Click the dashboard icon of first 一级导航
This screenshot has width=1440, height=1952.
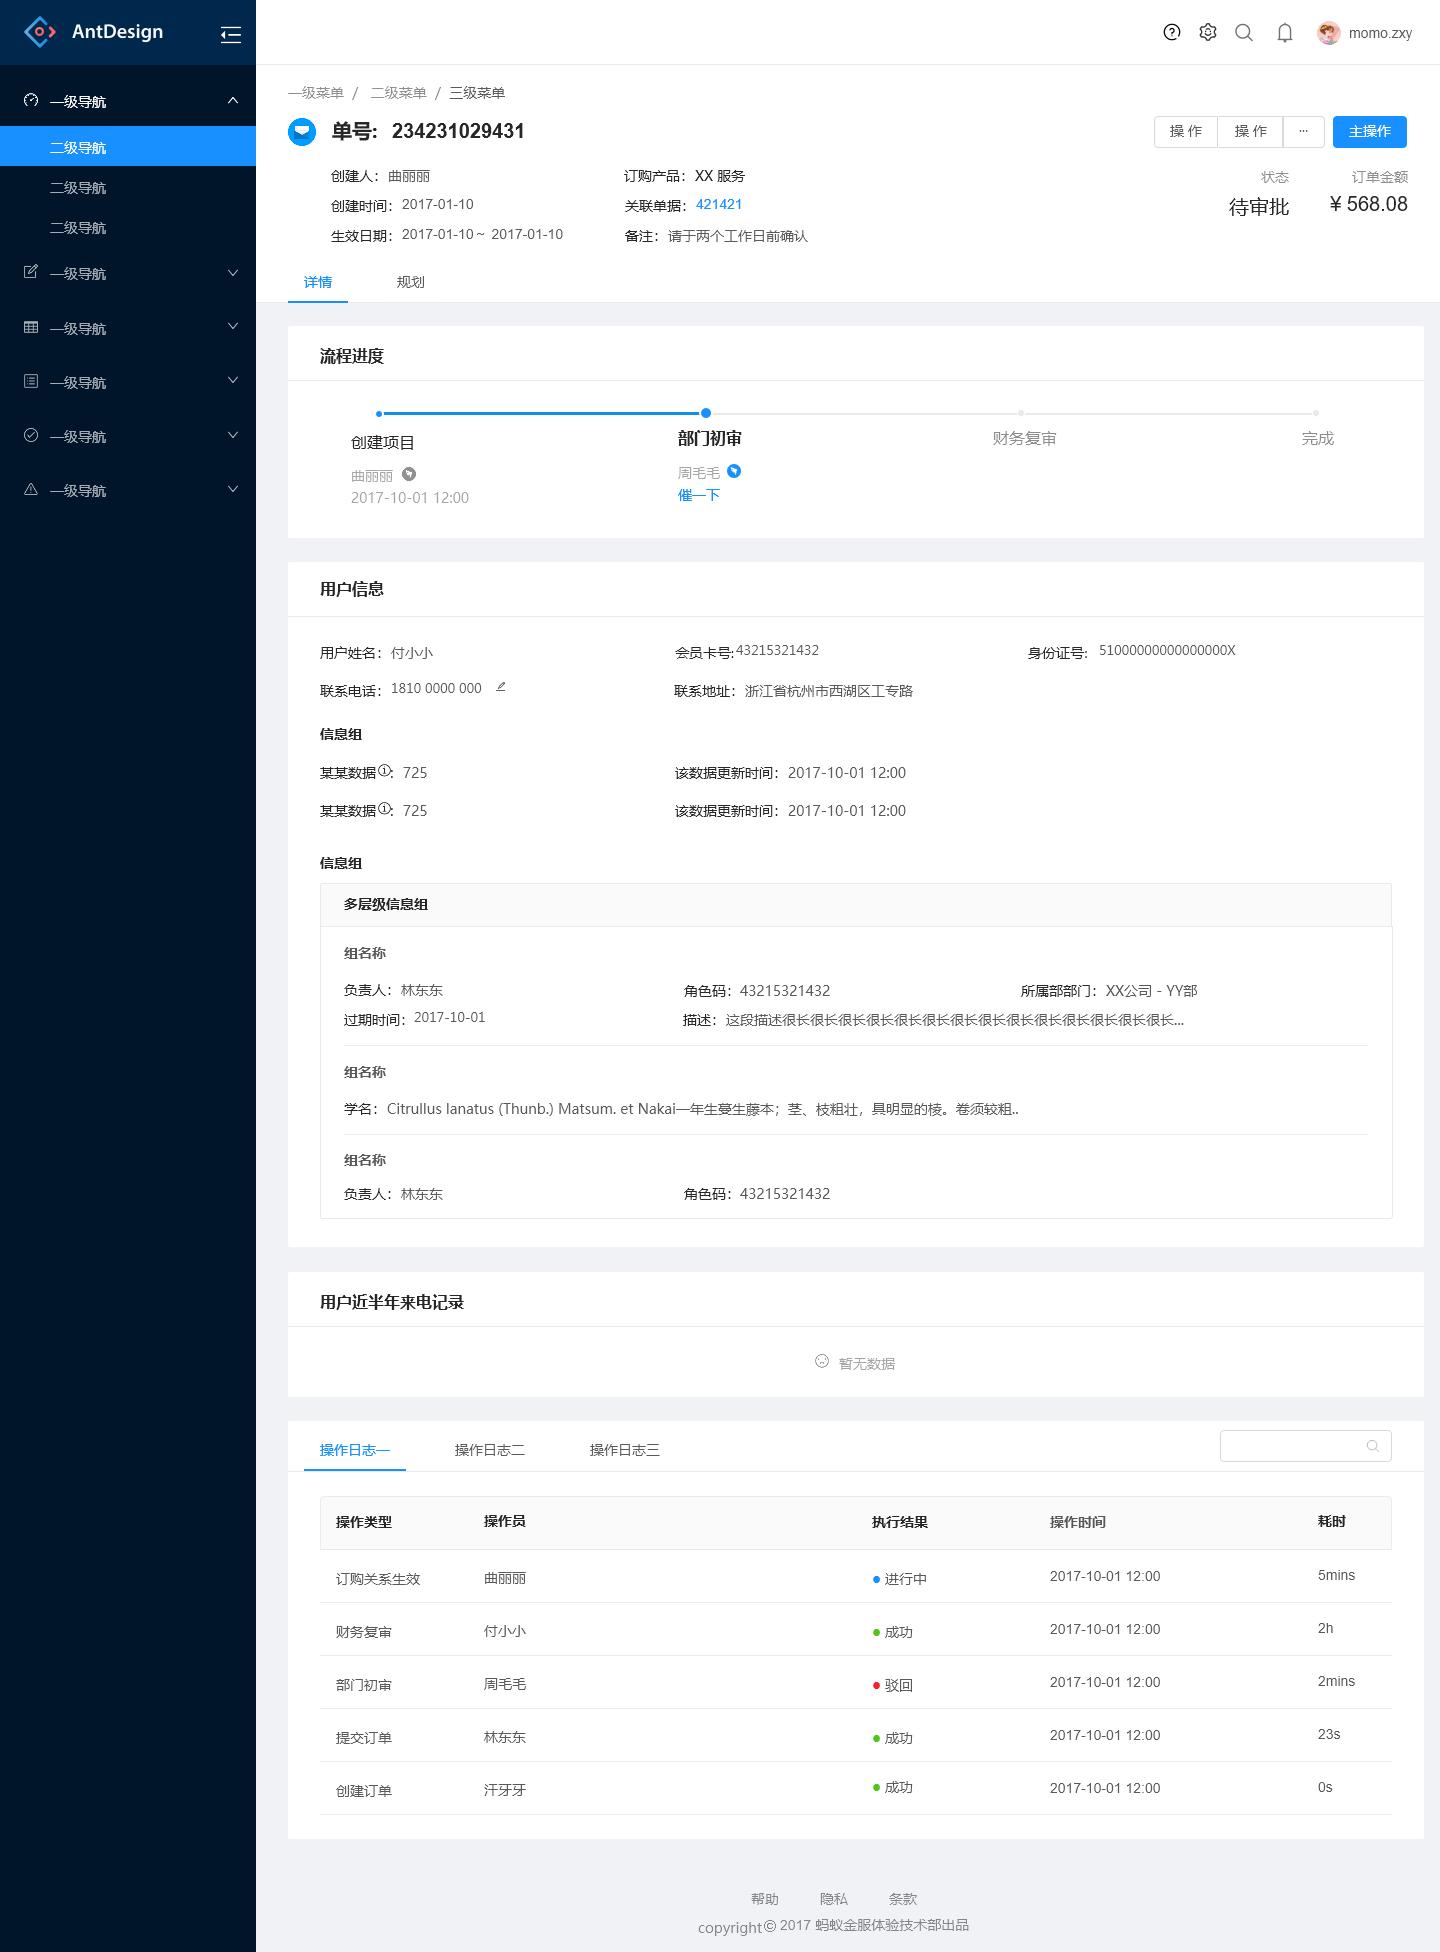tap(31, 100)
